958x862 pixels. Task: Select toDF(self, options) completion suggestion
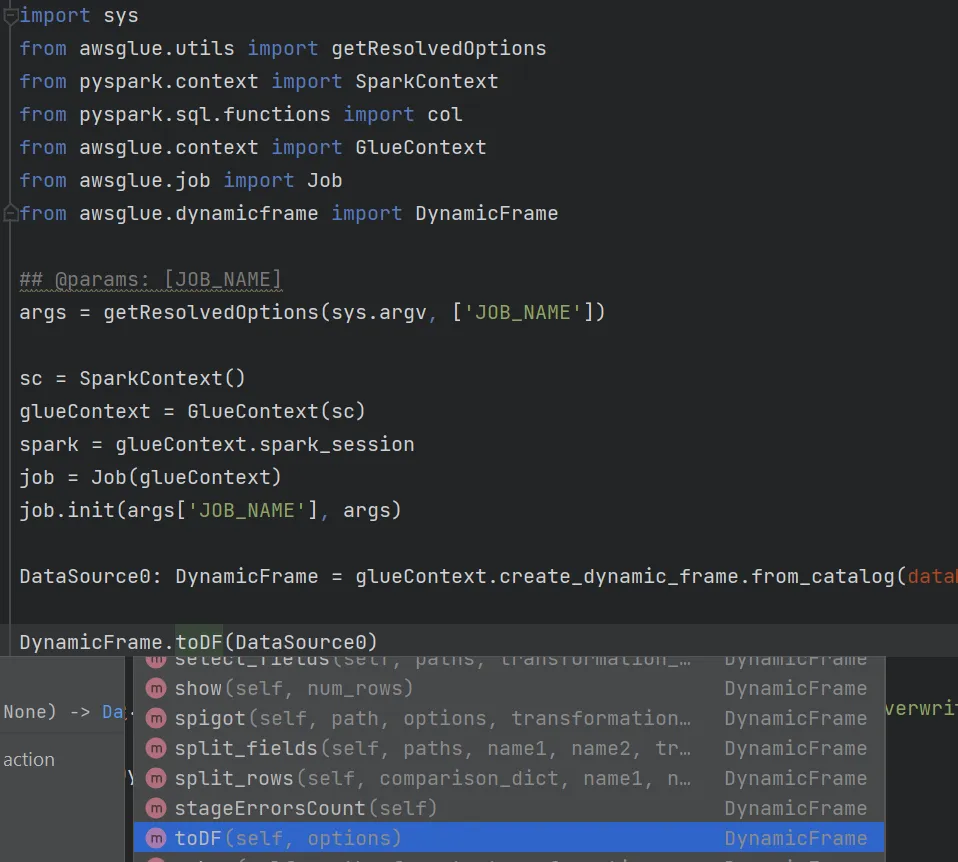point(508,838)
